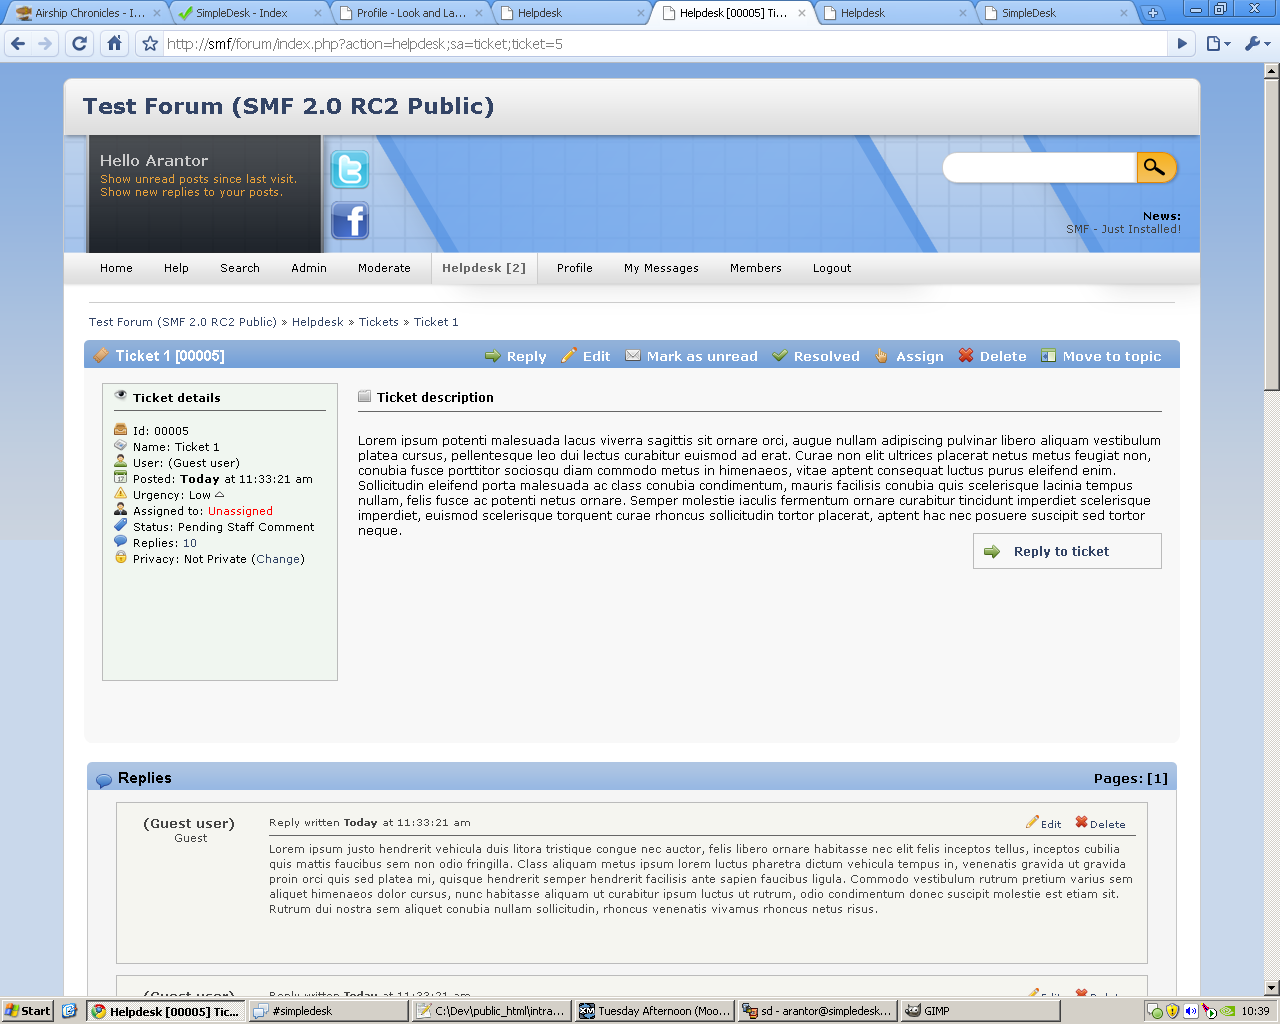Viewport: 1280px width, 1024px height.
Task: Click Assign in ticket action bar
Action: click(x=909, y=356)
